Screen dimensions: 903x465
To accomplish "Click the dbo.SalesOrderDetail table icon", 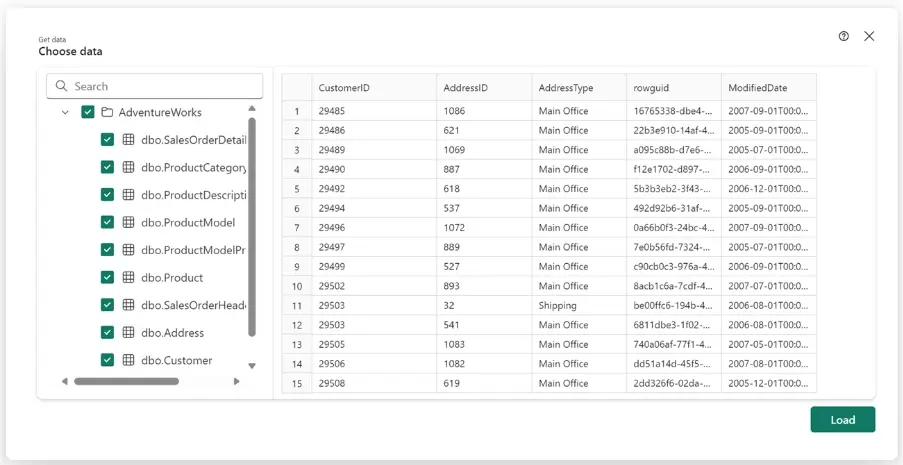I will click(128, 139).
